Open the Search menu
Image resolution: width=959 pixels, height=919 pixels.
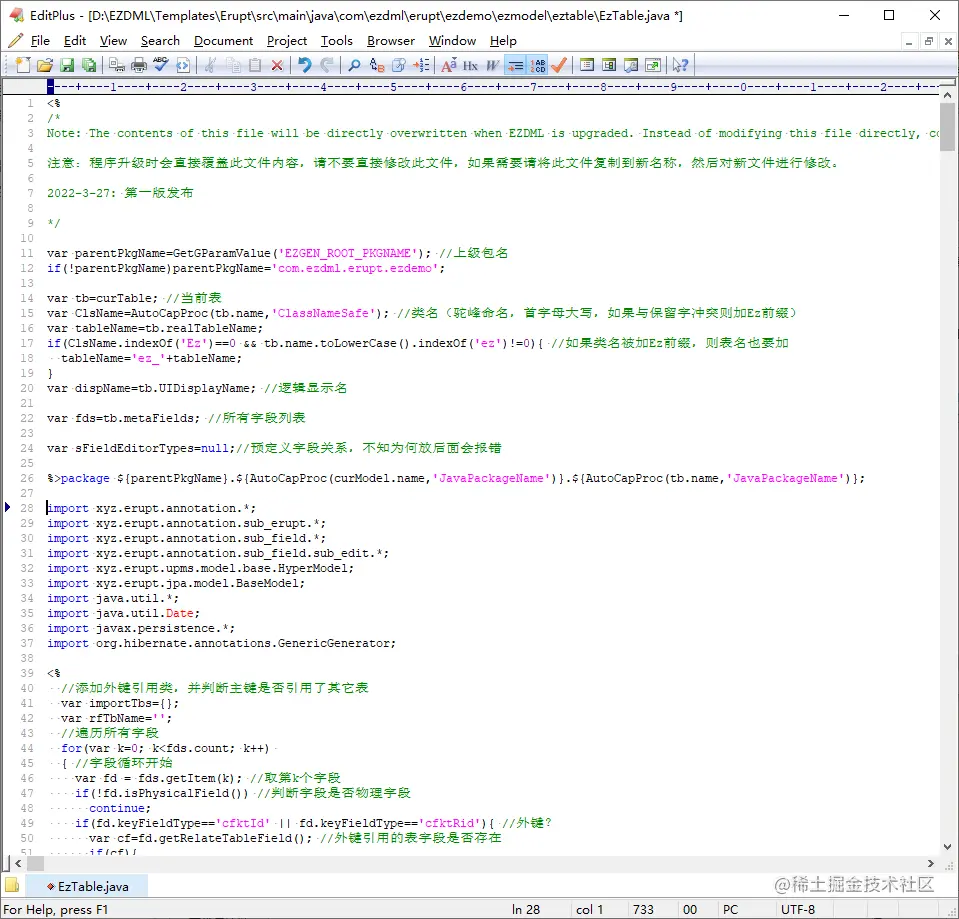[160, 41]
